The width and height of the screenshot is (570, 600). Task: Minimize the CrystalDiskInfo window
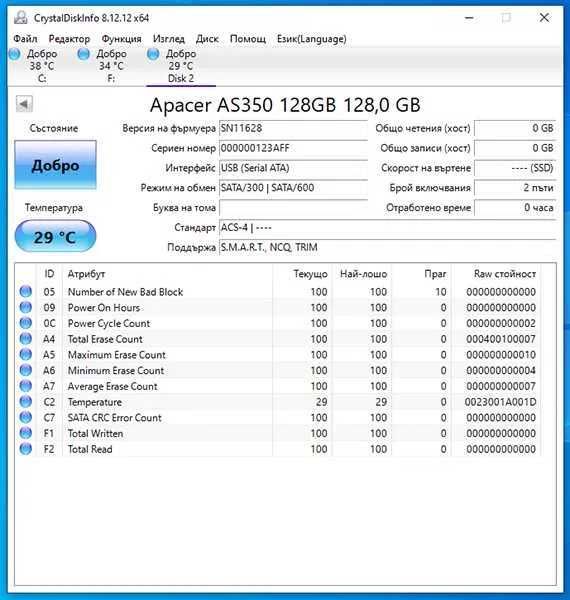click(469, 18)
